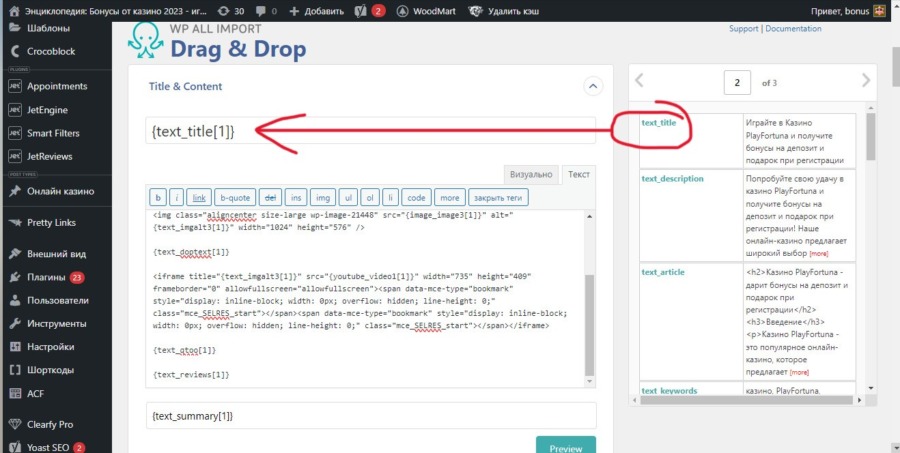Click the code quicktag button
900x453 pixels.
[x=416, y=198]
